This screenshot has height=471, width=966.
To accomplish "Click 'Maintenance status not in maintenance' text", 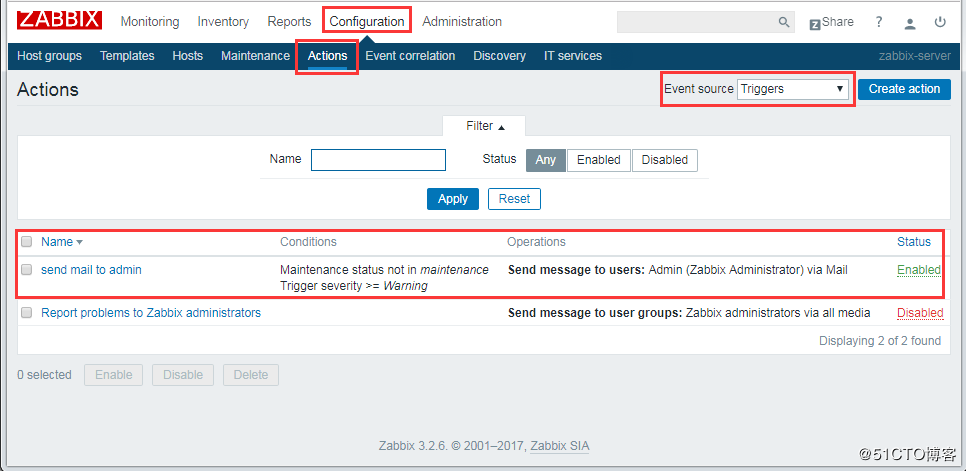I will [384, 270].
